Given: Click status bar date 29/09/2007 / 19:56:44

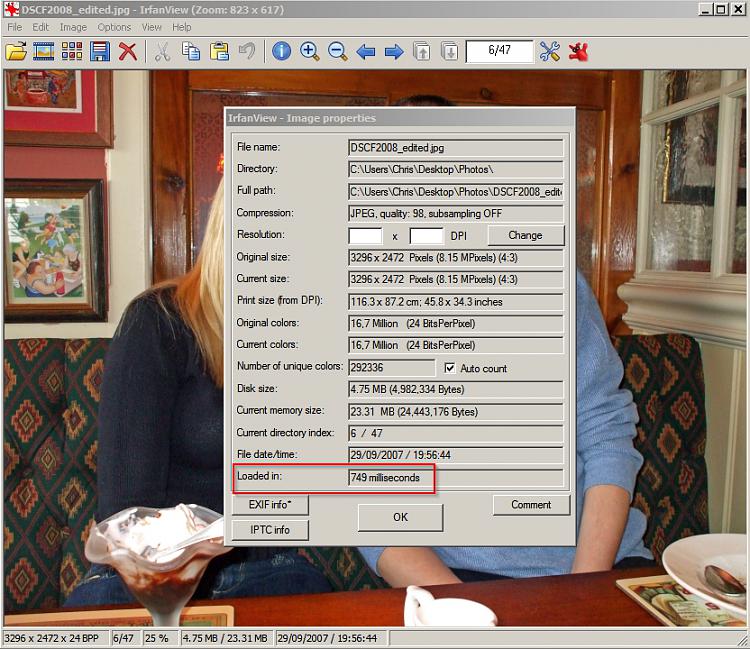Looking at the screenshot, I should (332, 638).
